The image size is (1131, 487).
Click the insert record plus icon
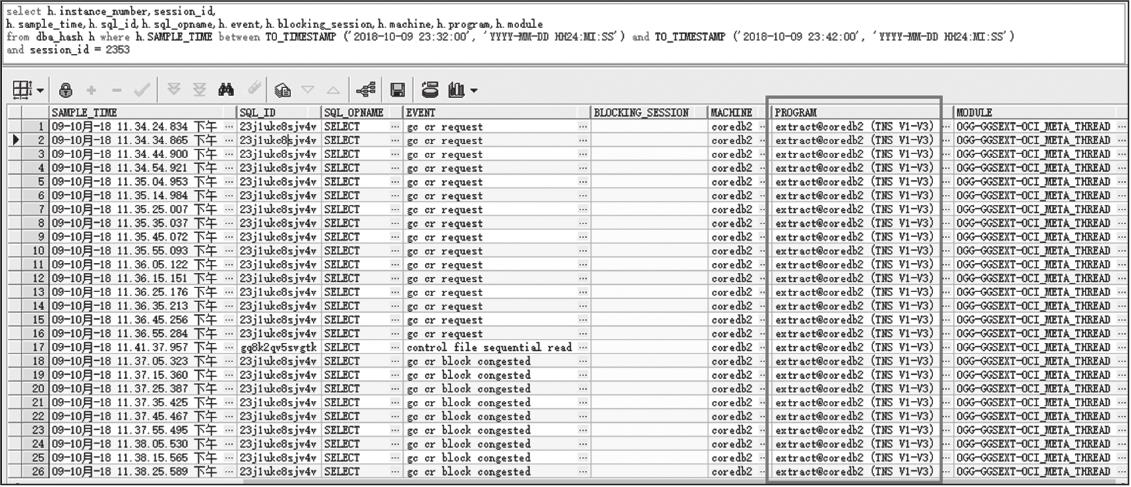point(92,90)
